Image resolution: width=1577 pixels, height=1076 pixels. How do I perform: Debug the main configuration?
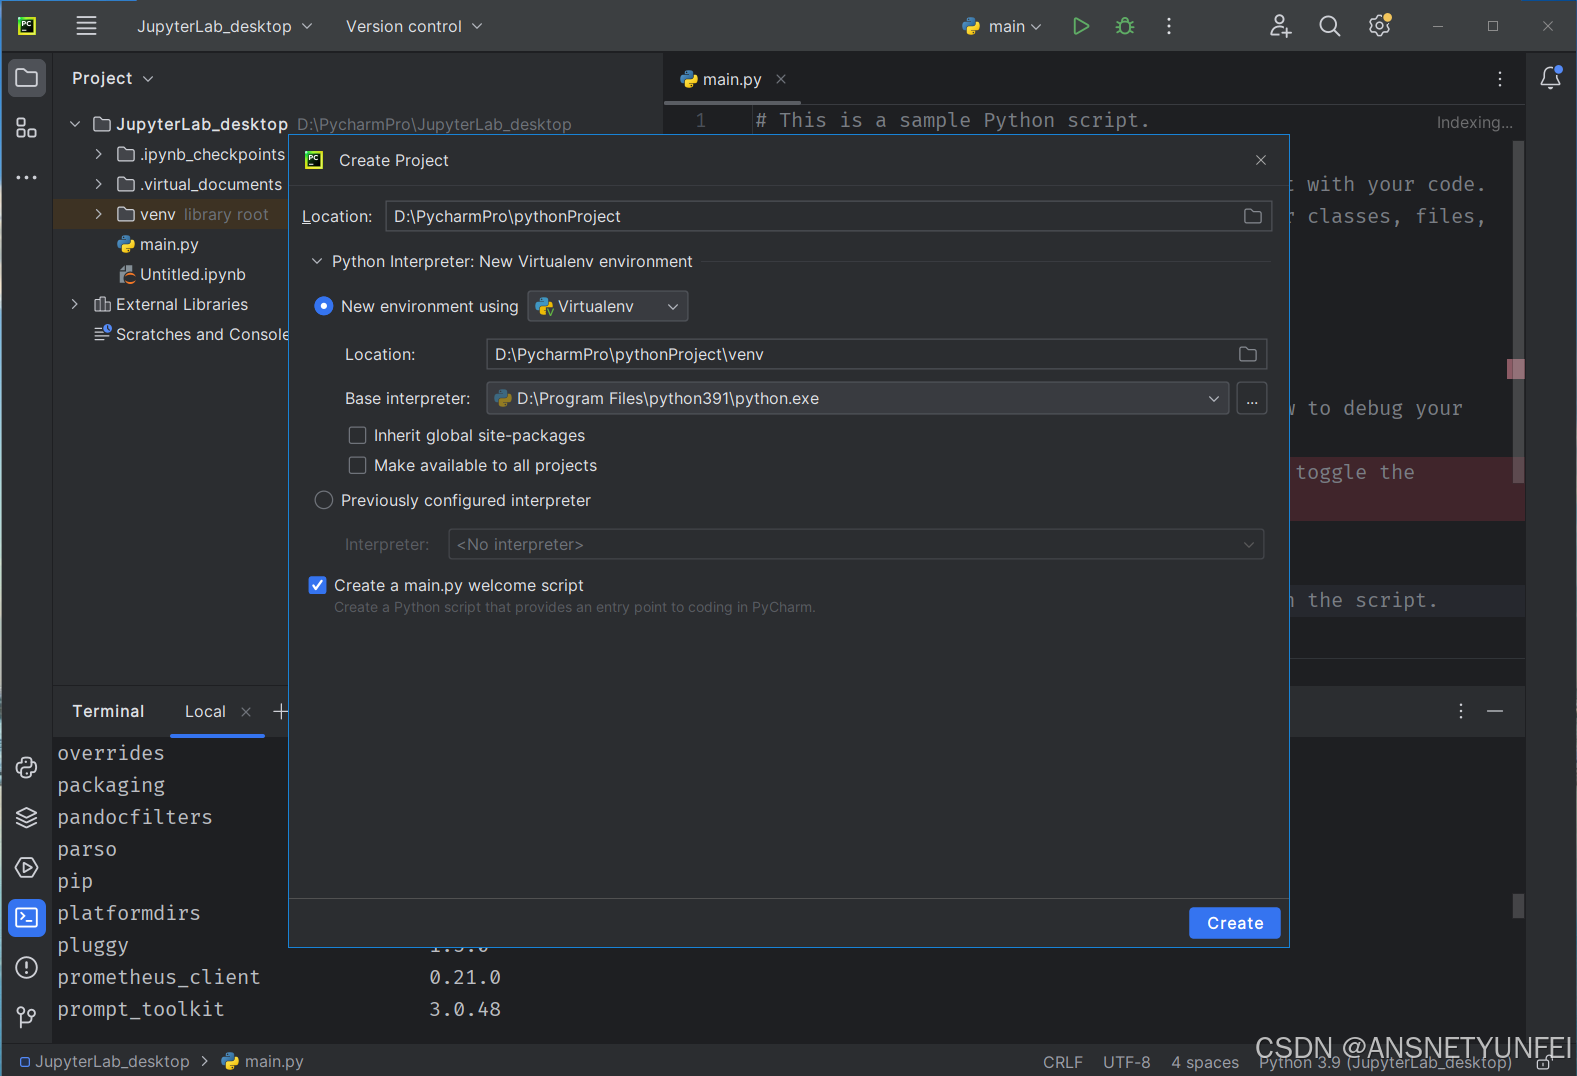[1125, 26]
